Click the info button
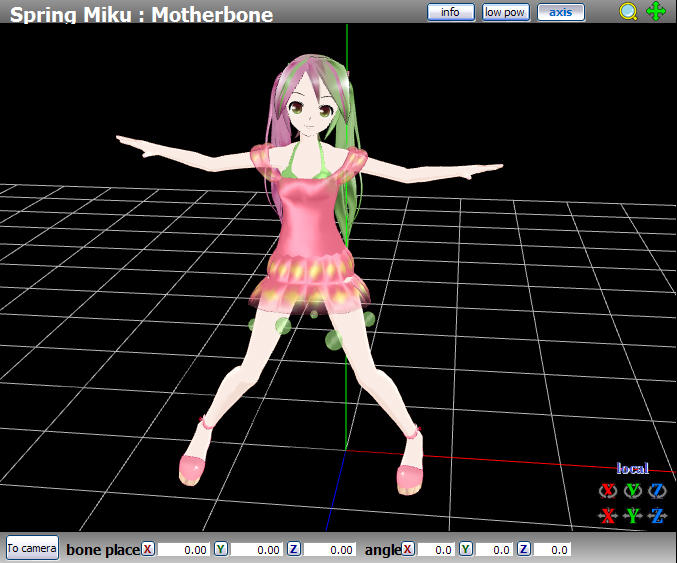 (451, 12)
